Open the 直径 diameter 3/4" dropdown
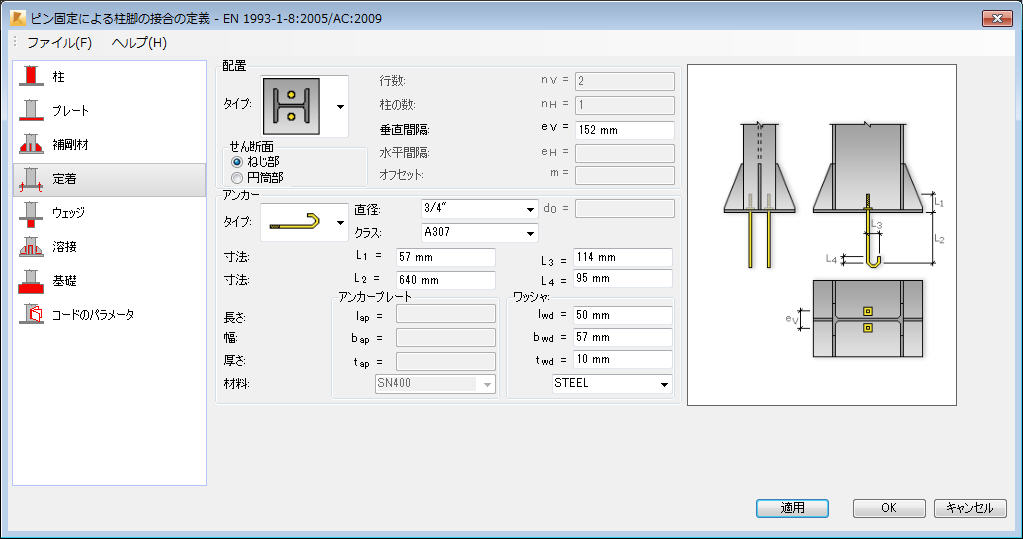This screenshot has height=539, width=1023. coord(480,209)
